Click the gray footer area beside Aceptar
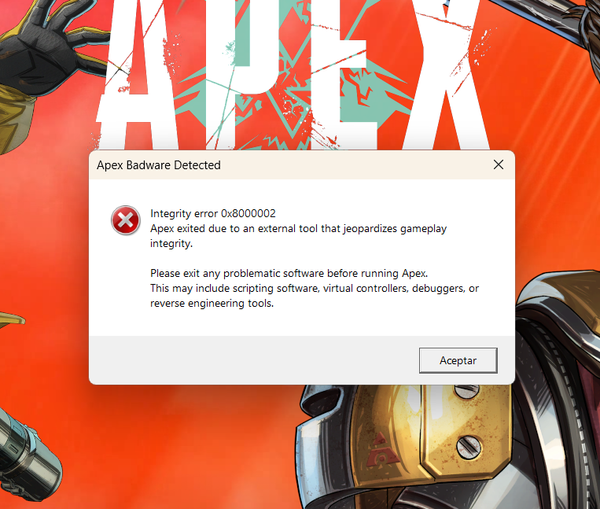This screenshot has width=600, height=509. point(250,360)
